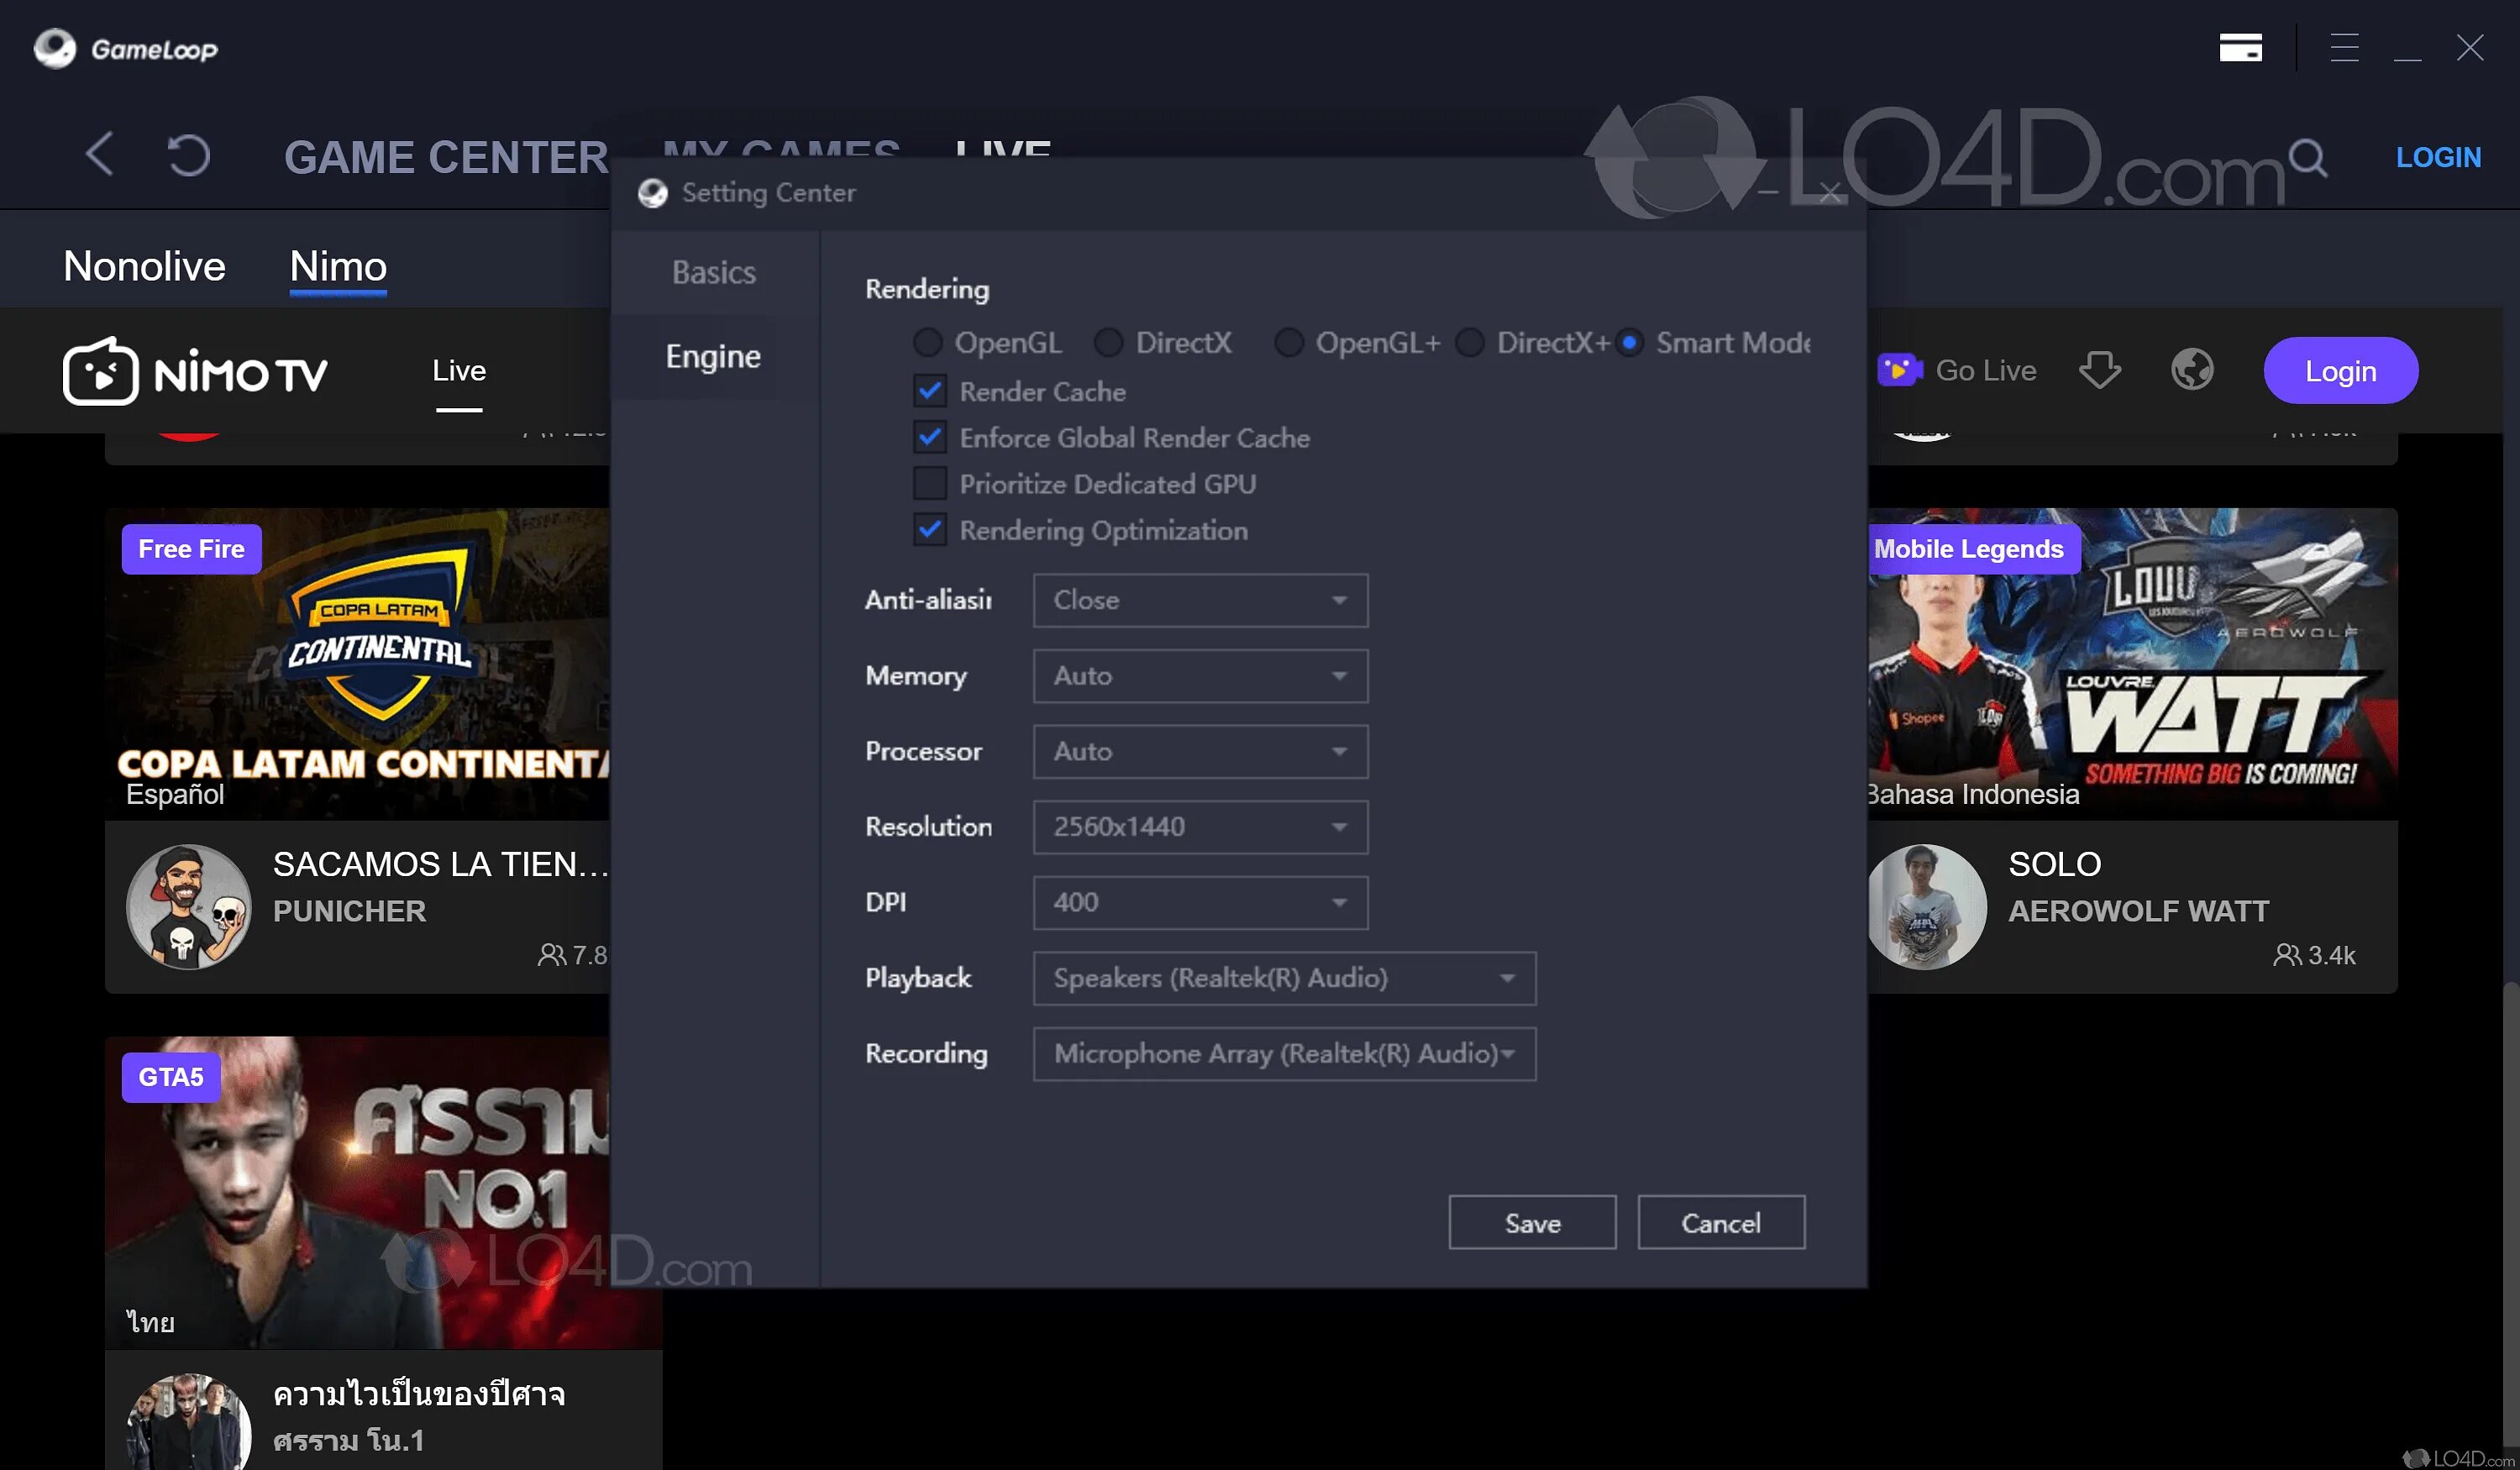Open the Anti-aliasing Close dropdown
This screenshot has height=1470, width=2520.
[x=1200, y=600]
